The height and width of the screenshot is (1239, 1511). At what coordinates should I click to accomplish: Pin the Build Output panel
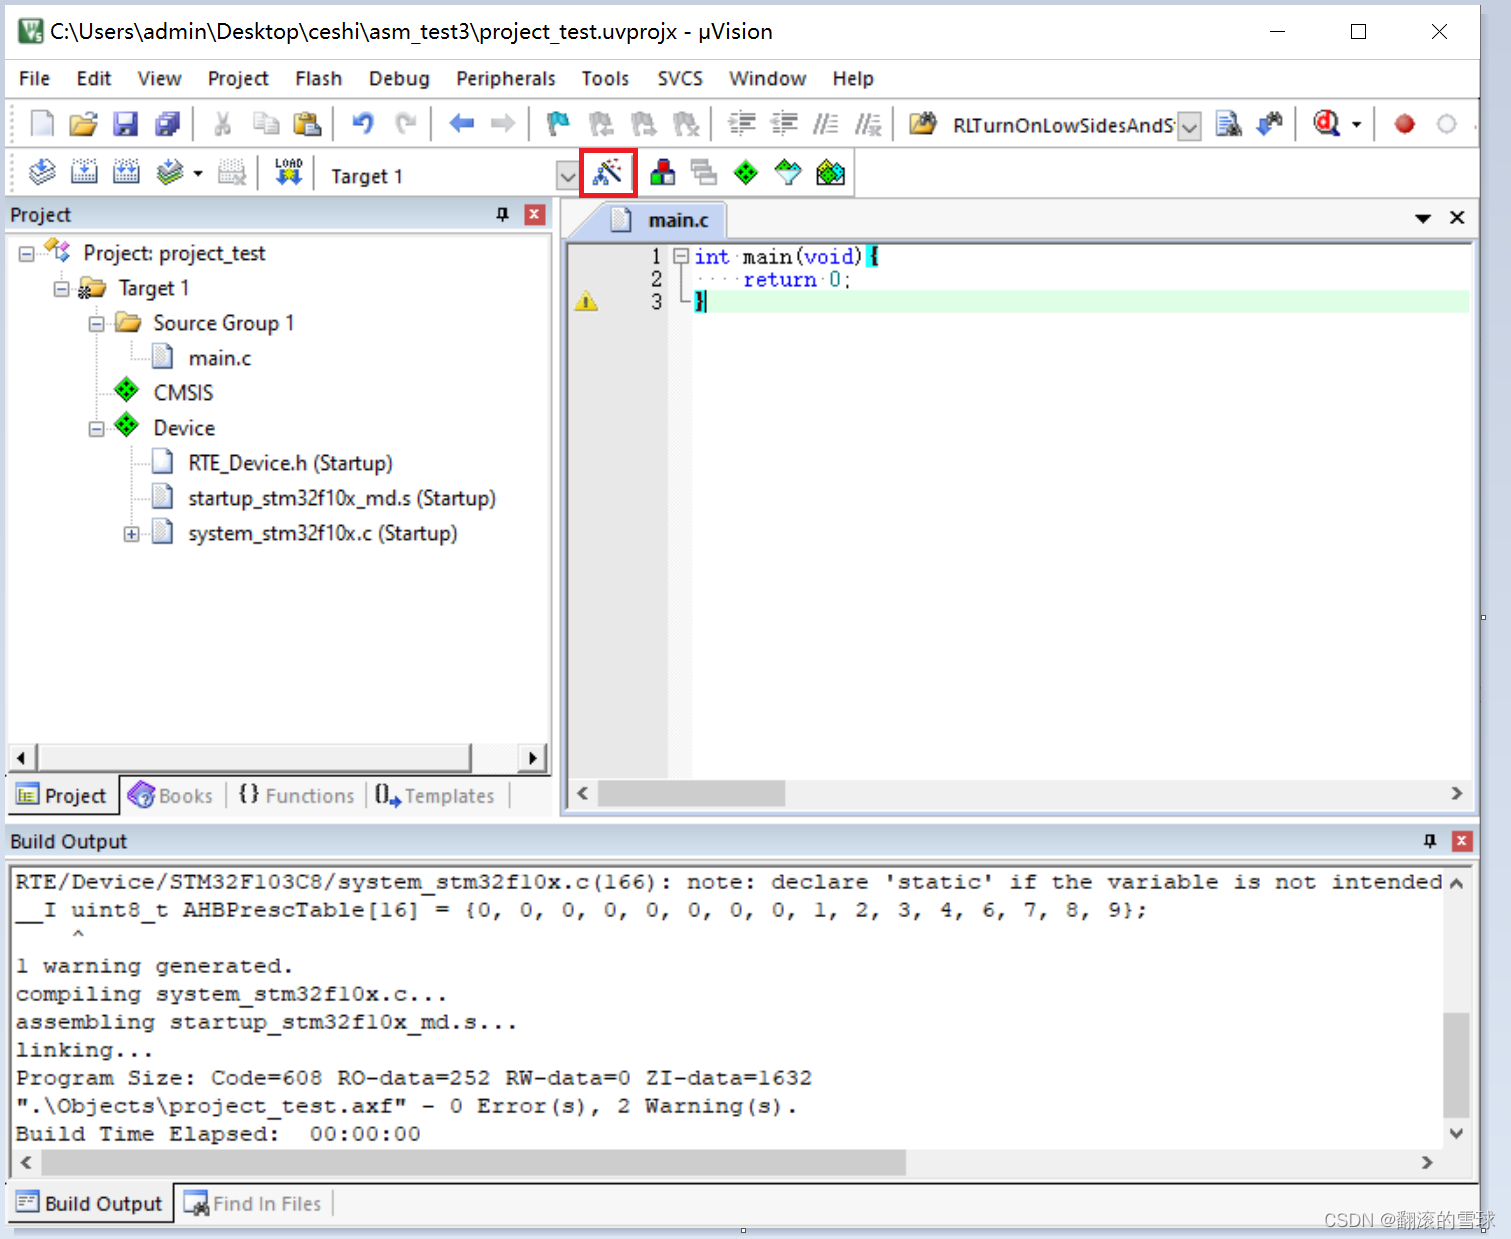coord(1430,841)
